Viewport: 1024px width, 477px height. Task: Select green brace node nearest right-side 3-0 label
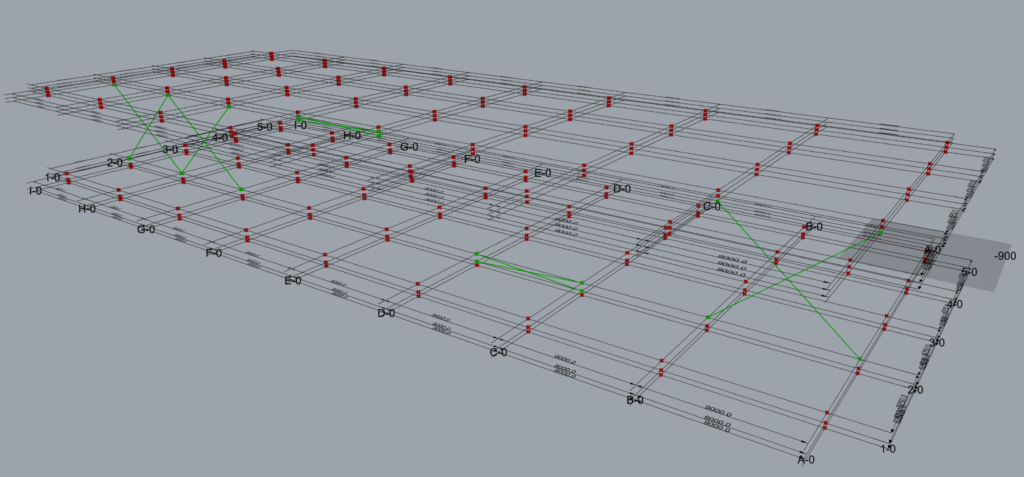point(860,358)
